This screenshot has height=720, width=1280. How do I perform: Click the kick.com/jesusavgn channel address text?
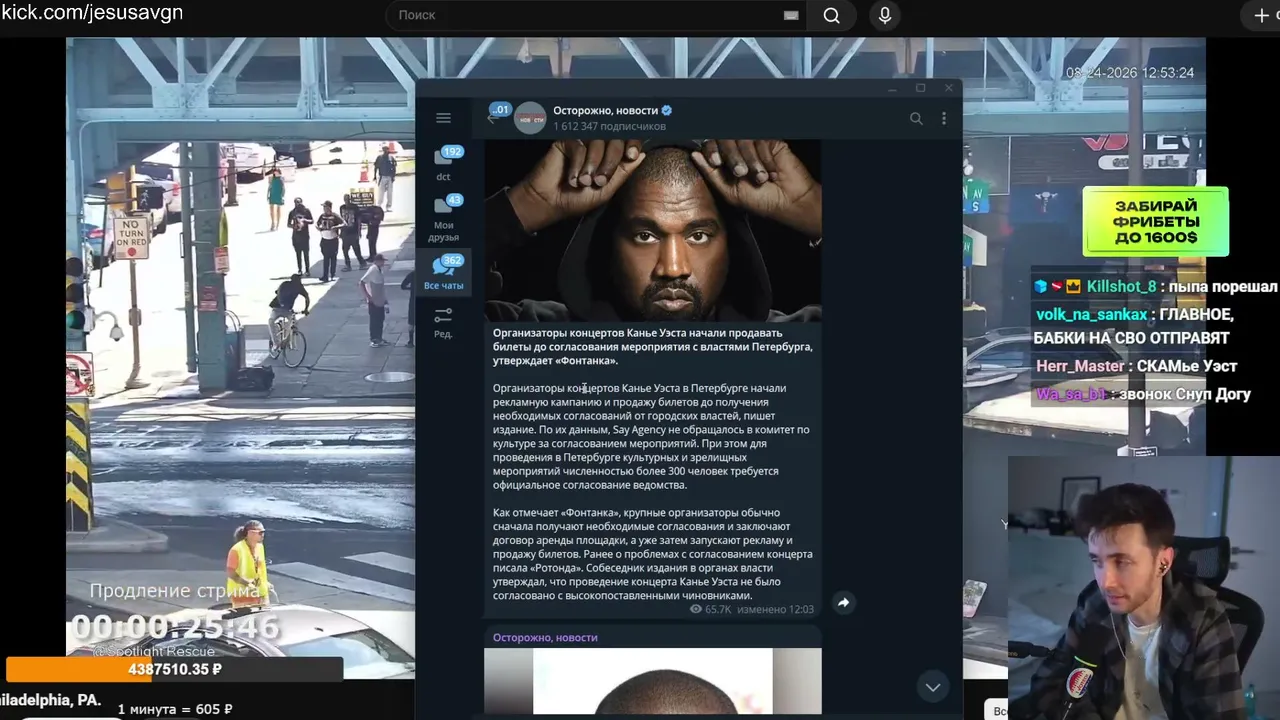pyautogui.click(x=92, y=13)
